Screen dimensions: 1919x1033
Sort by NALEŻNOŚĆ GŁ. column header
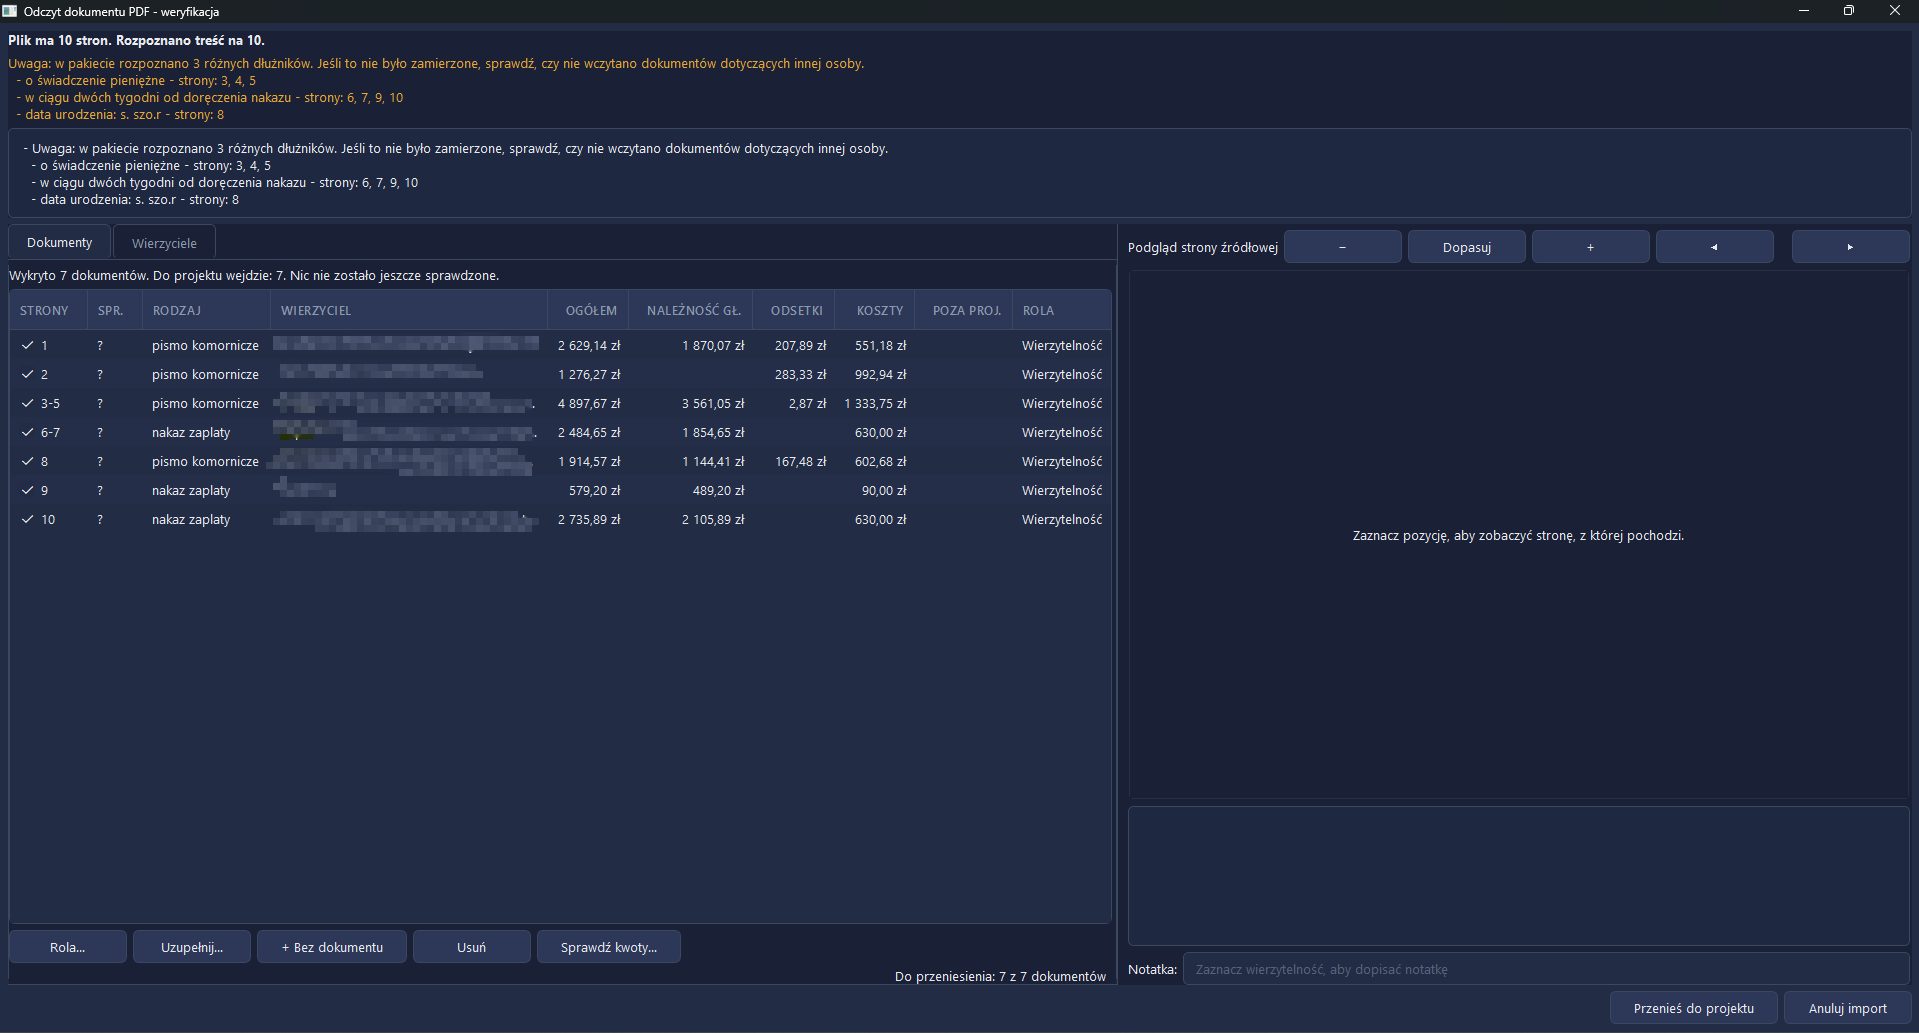[692, 310]
